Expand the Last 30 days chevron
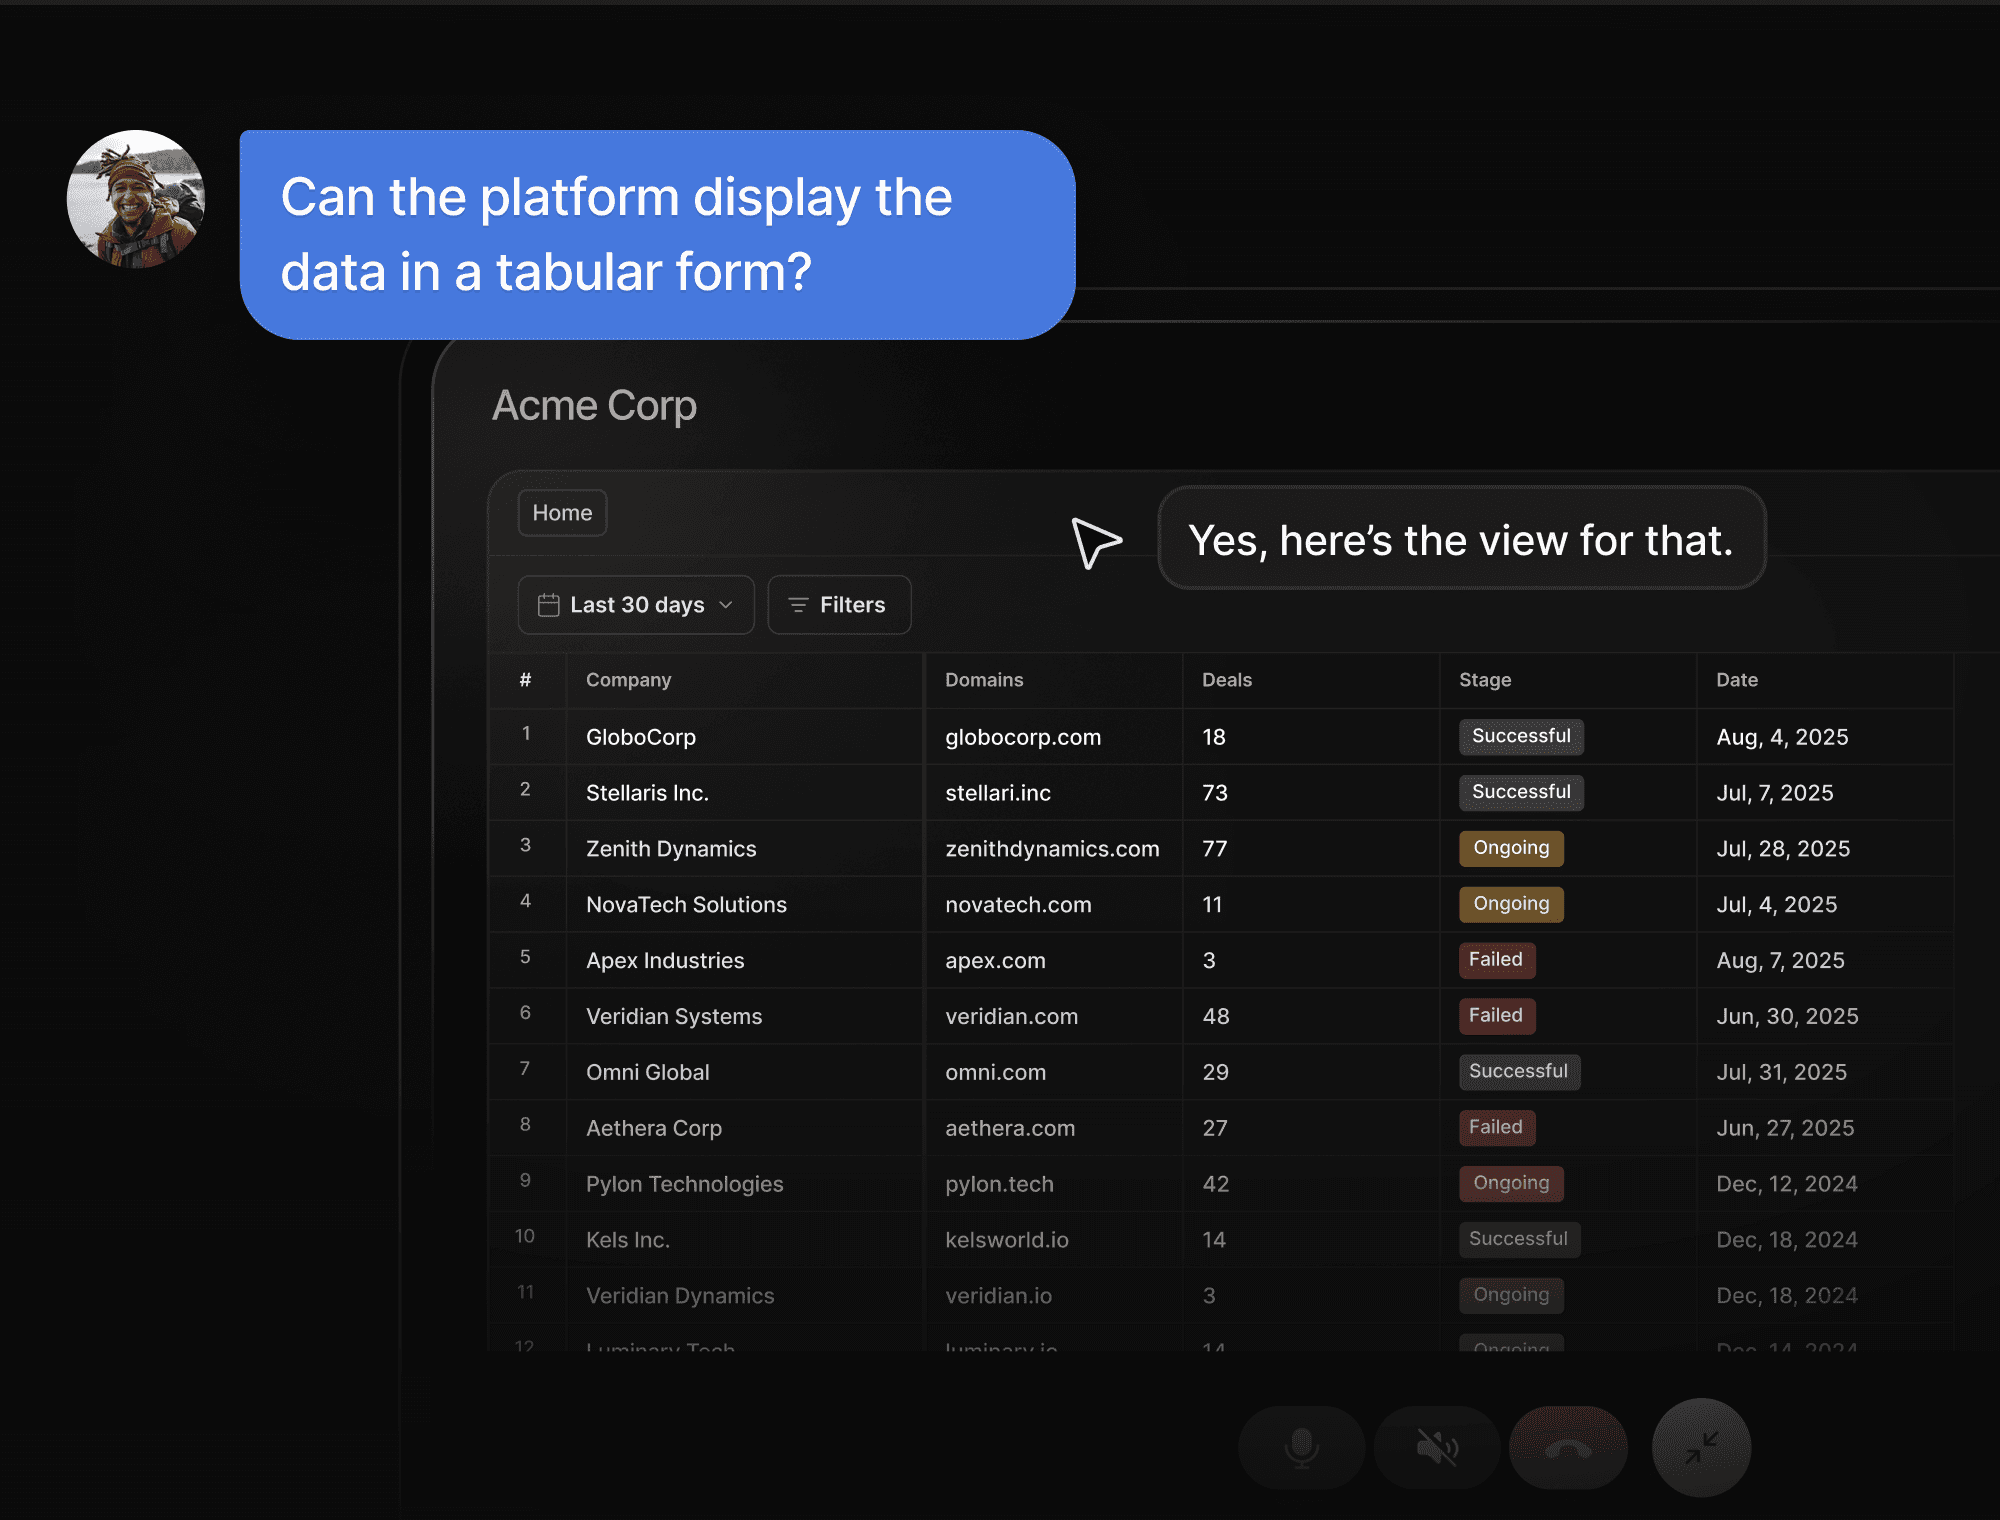The image size is (2000, 1520). click(726, 605)
